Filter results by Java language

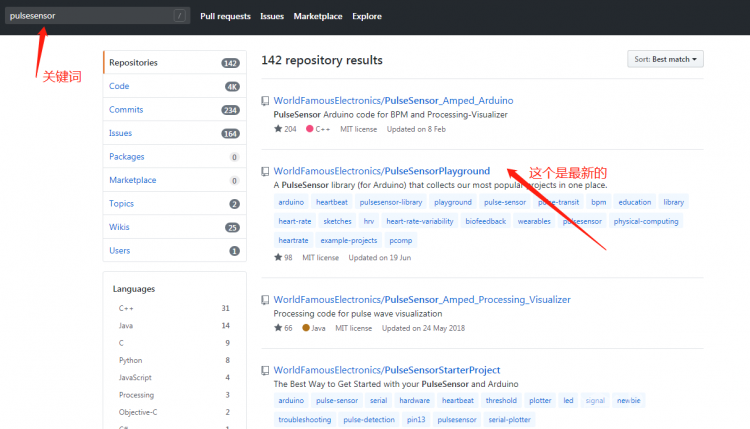click(x=175, y=326)
